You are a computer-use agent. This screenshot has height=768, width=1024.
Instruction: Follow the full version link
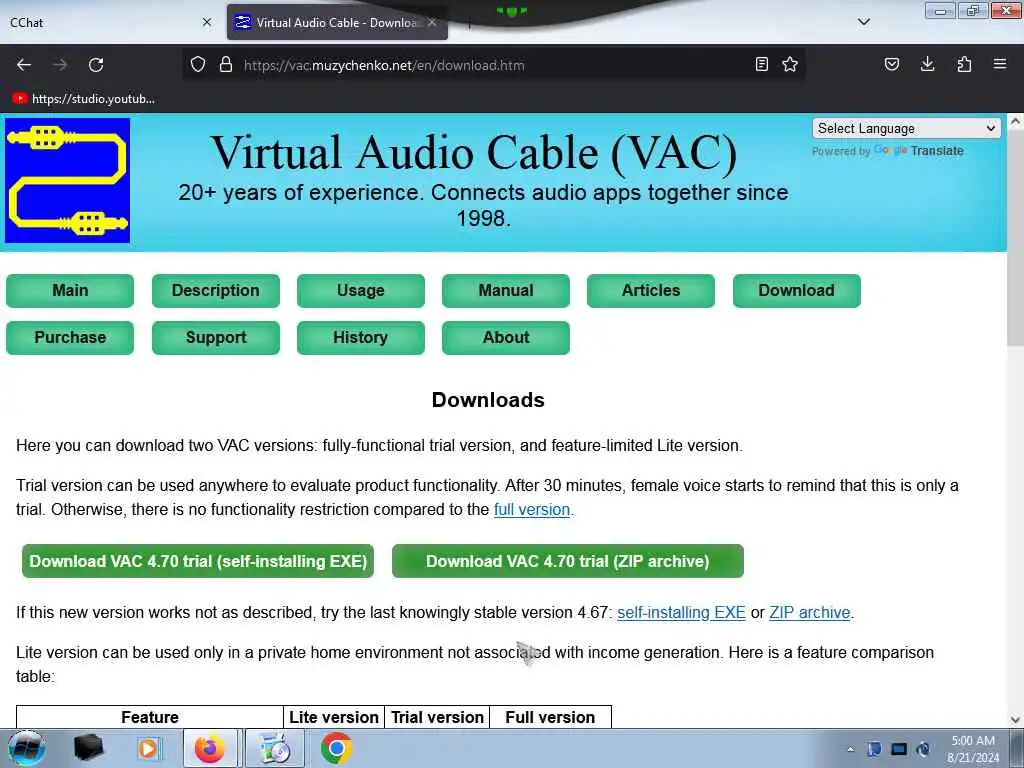(x=532, y=509)
